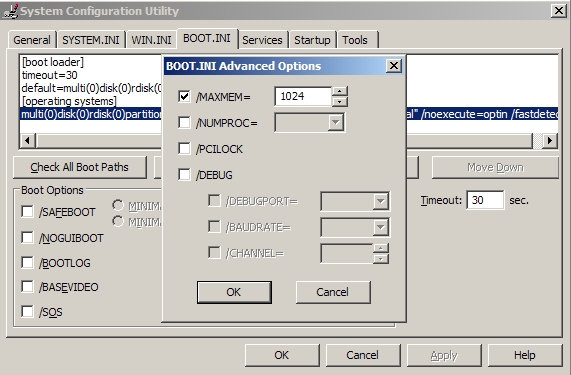The width and height of the screenshot is (571, 375).
Task: Uncheck the /MAXMEM= checkbox
Action: [x=184, y=96]
